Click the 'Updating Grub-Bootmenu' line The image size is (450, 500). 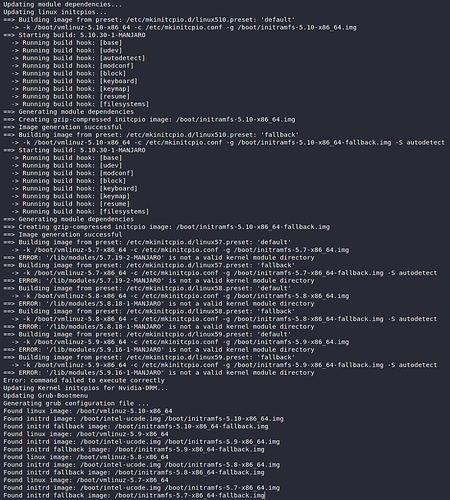click(x=46, y=395)
